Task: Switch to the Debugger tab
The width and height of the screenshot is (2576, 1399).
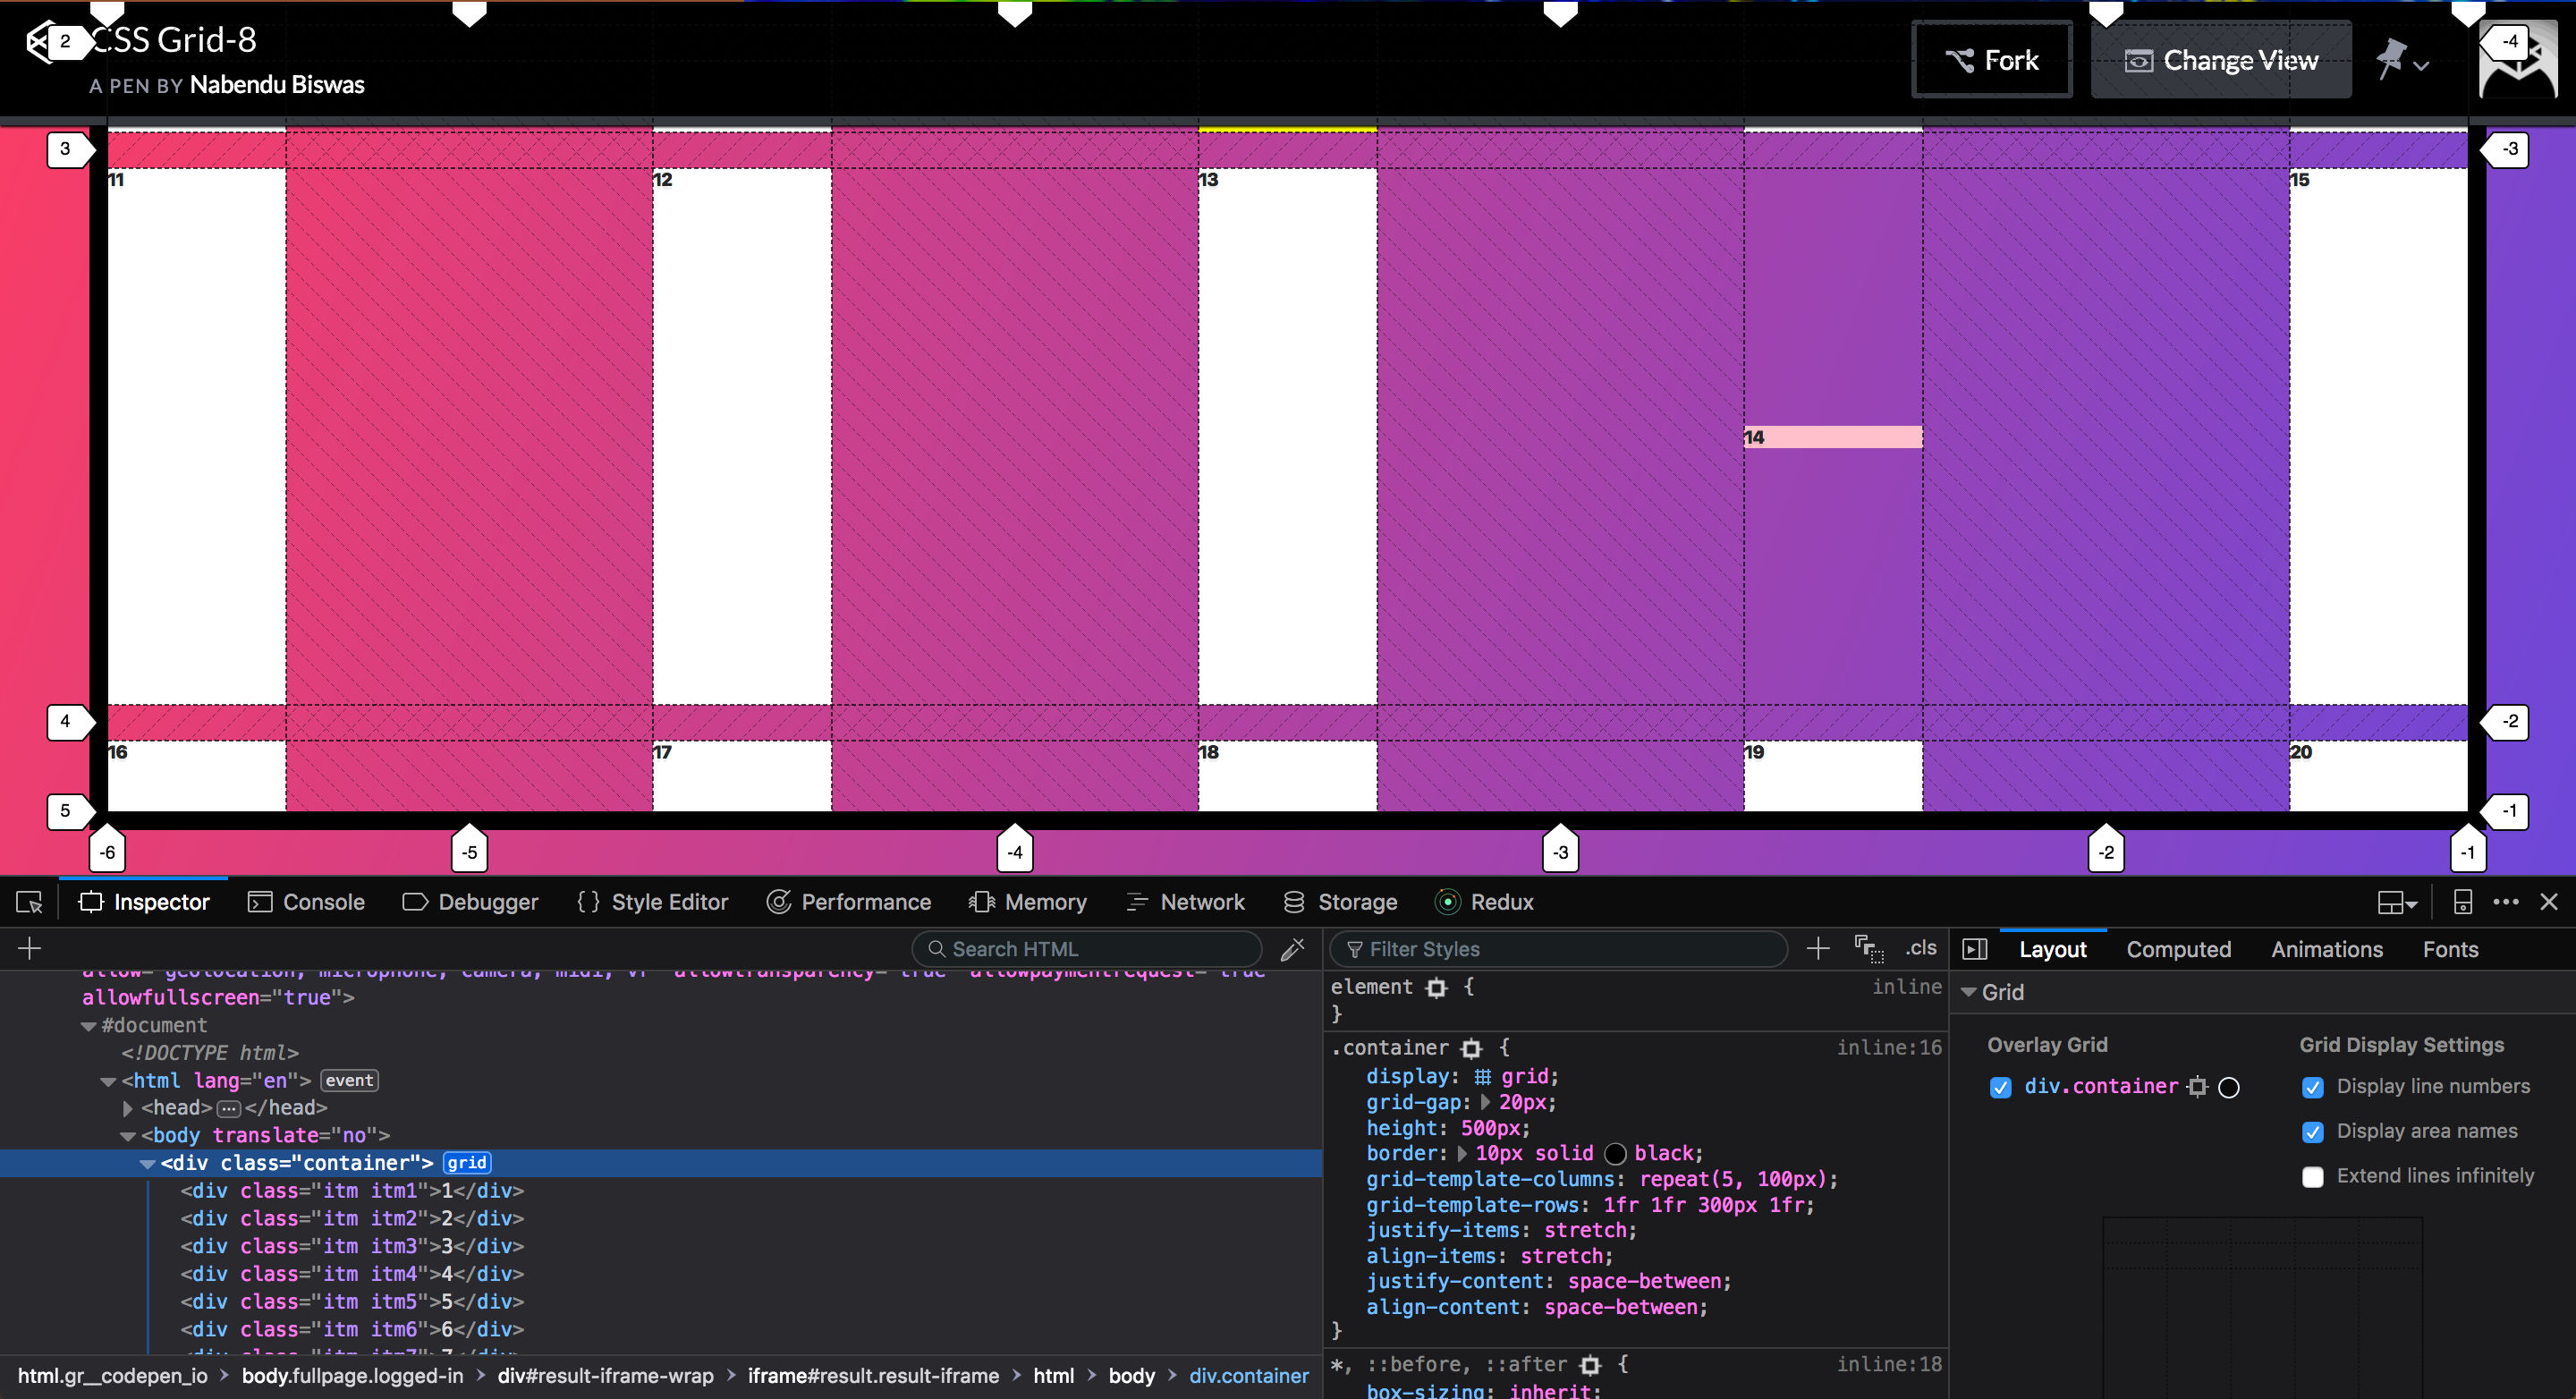Action: [x=470, y=902]
